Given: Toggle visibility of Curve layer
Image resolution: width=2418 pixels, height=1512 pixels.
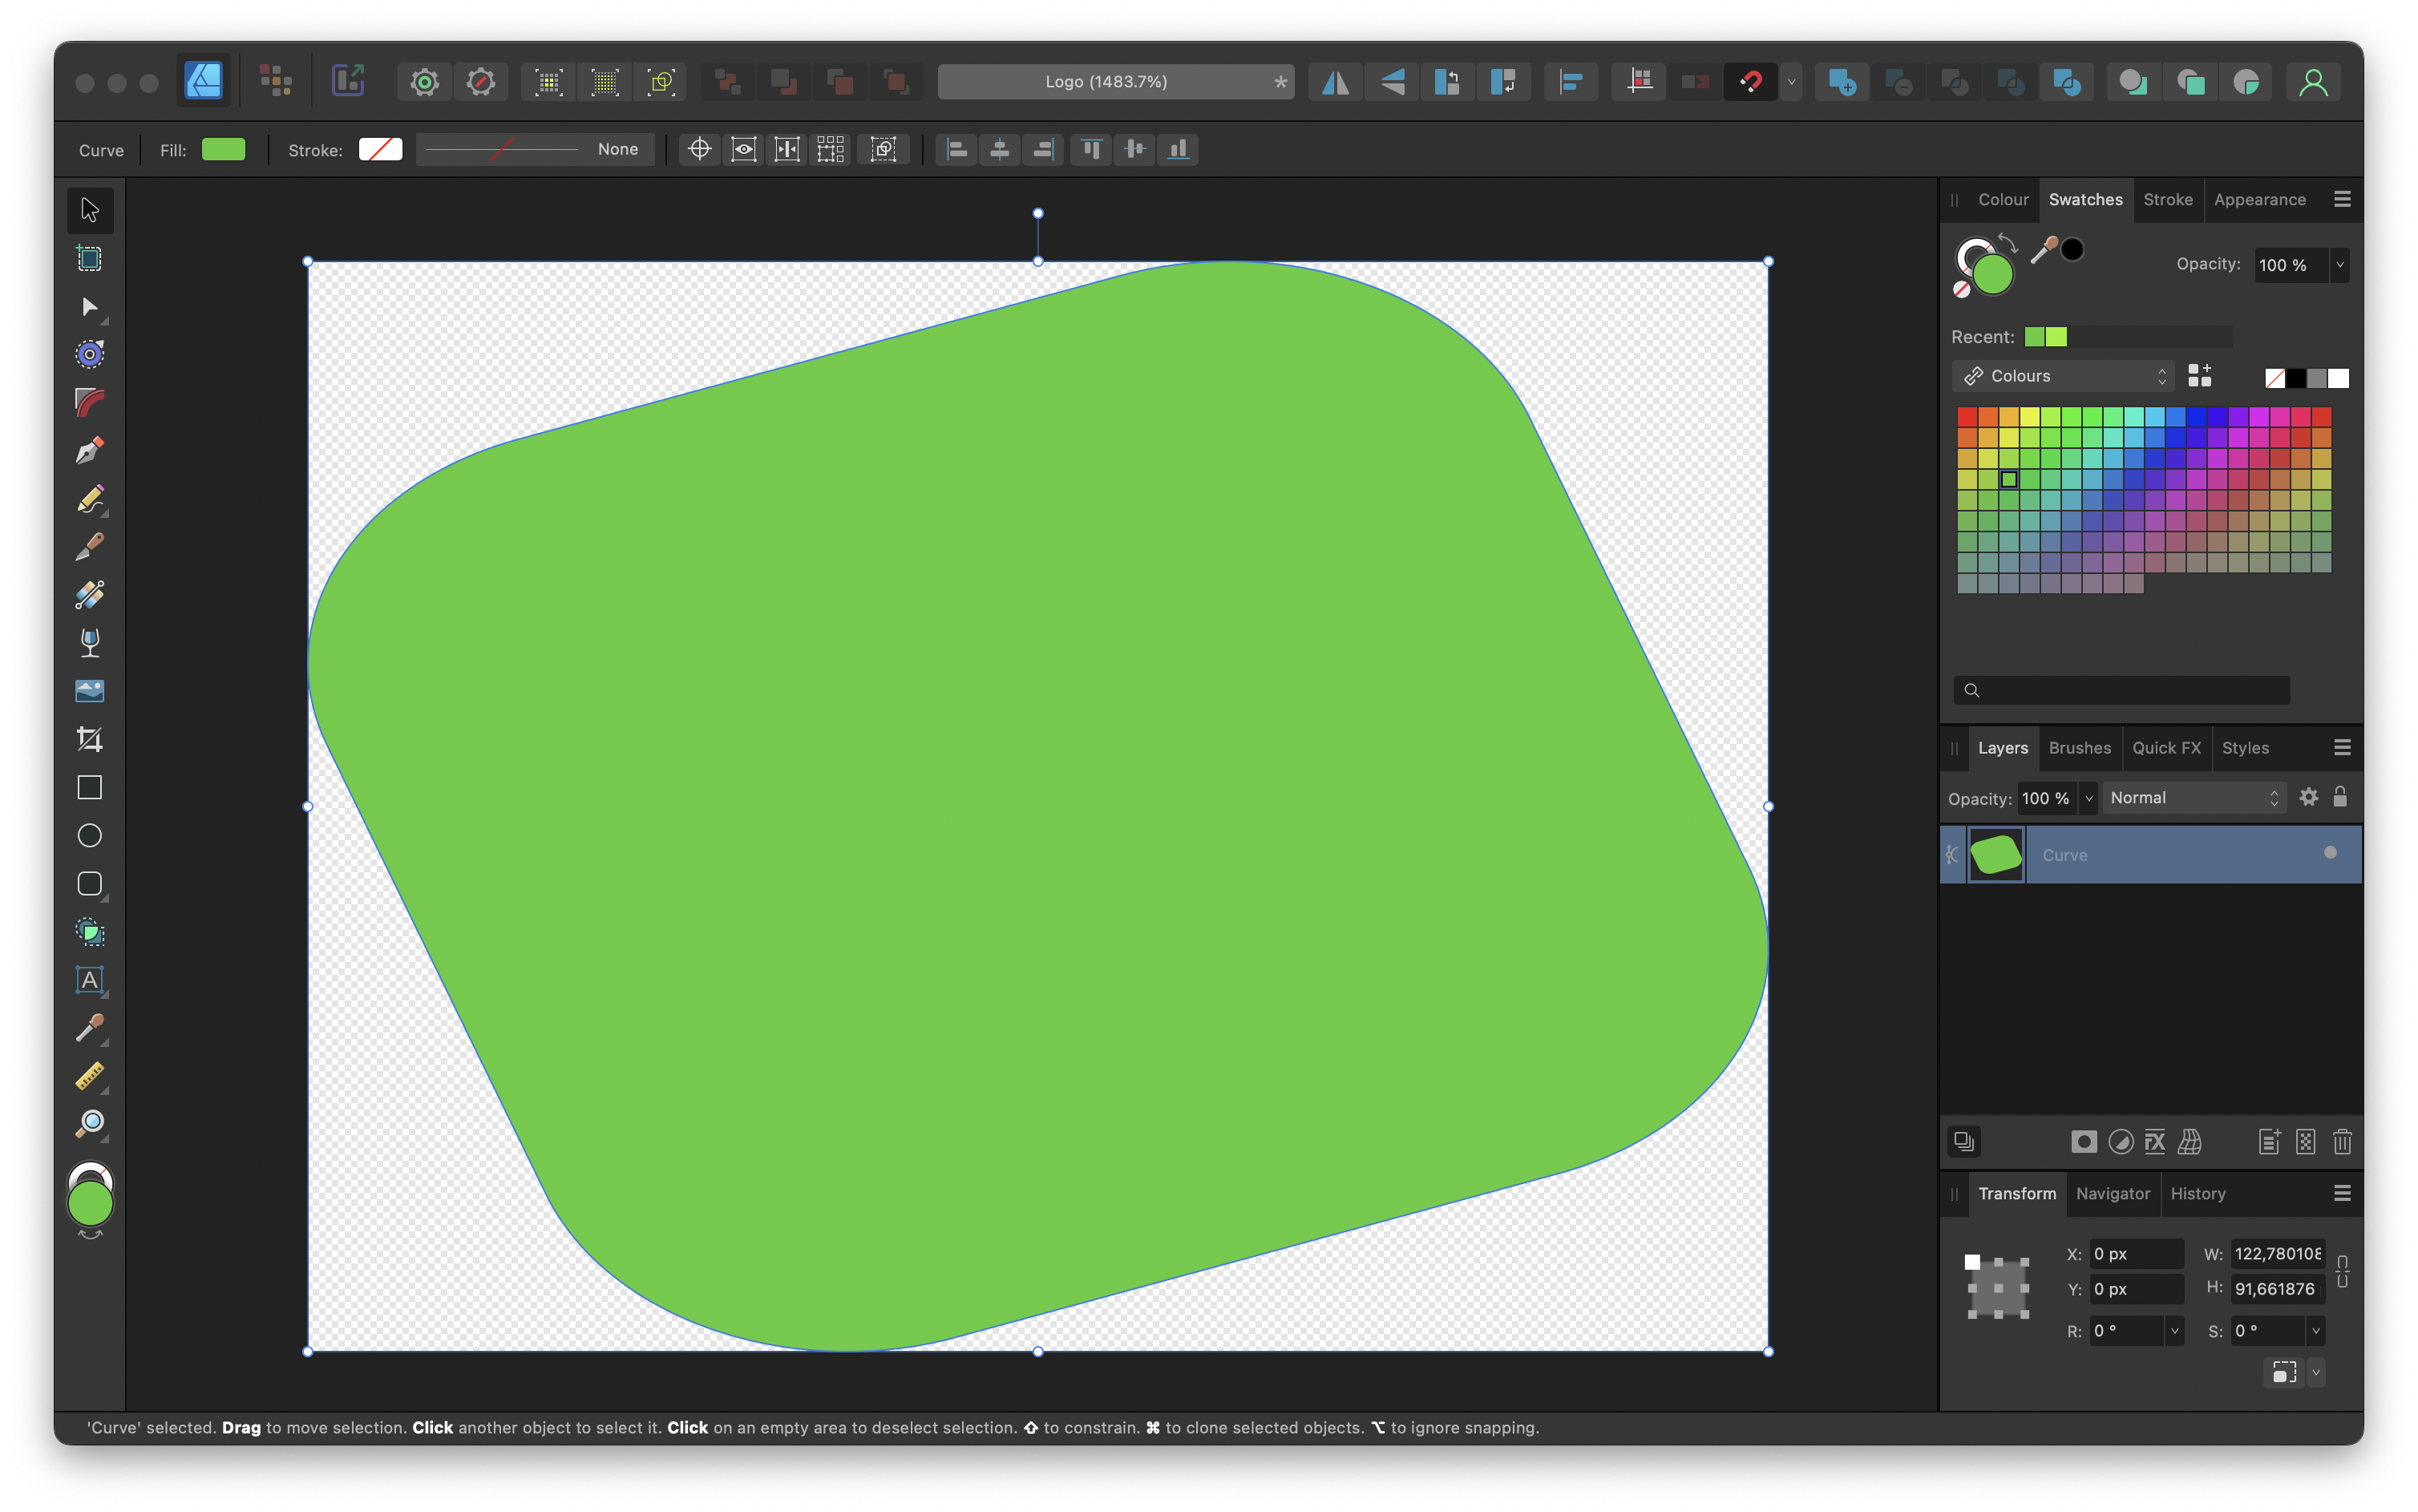Looking at the screenshot, I should point(2331,854).
